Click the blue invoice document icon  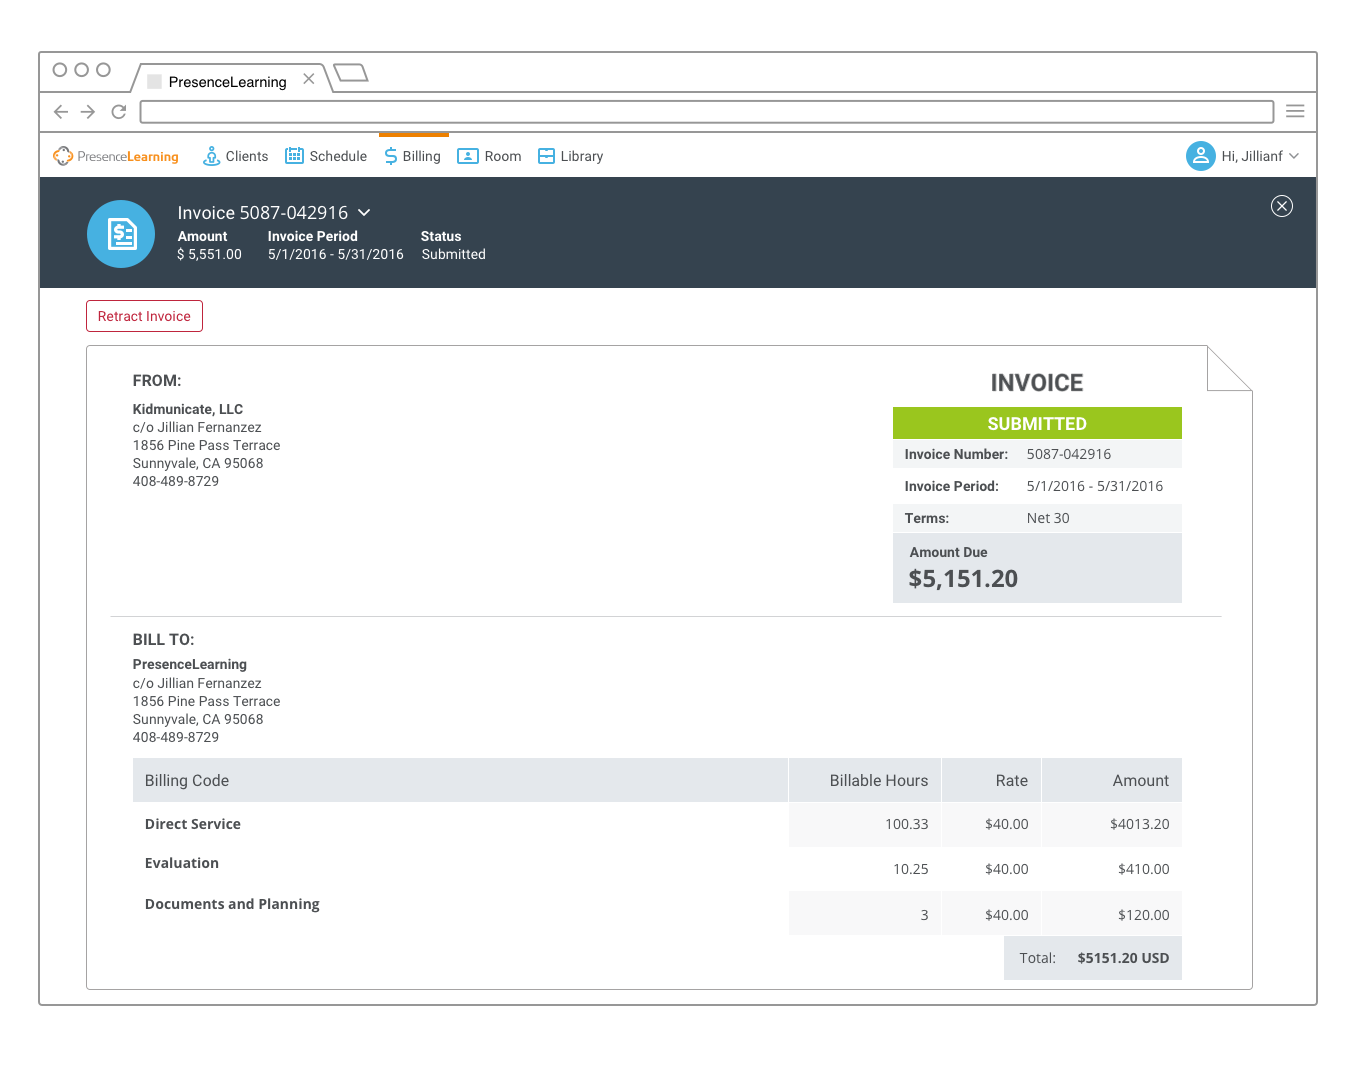(121, 234)
